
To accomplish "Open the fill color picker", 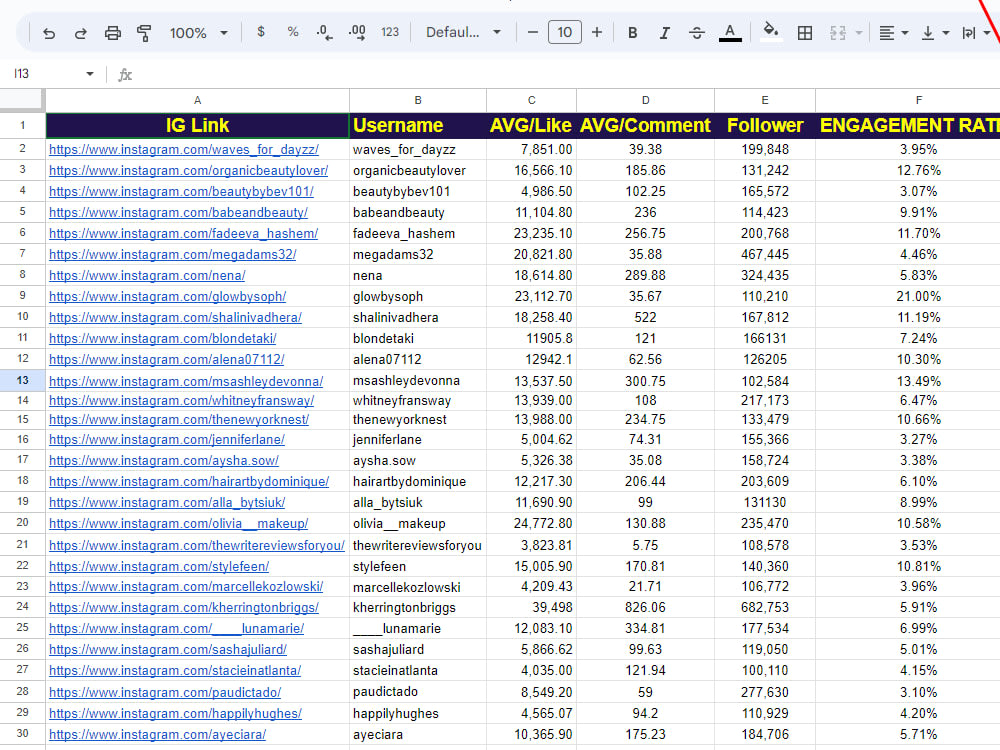I will pos(770,32).
